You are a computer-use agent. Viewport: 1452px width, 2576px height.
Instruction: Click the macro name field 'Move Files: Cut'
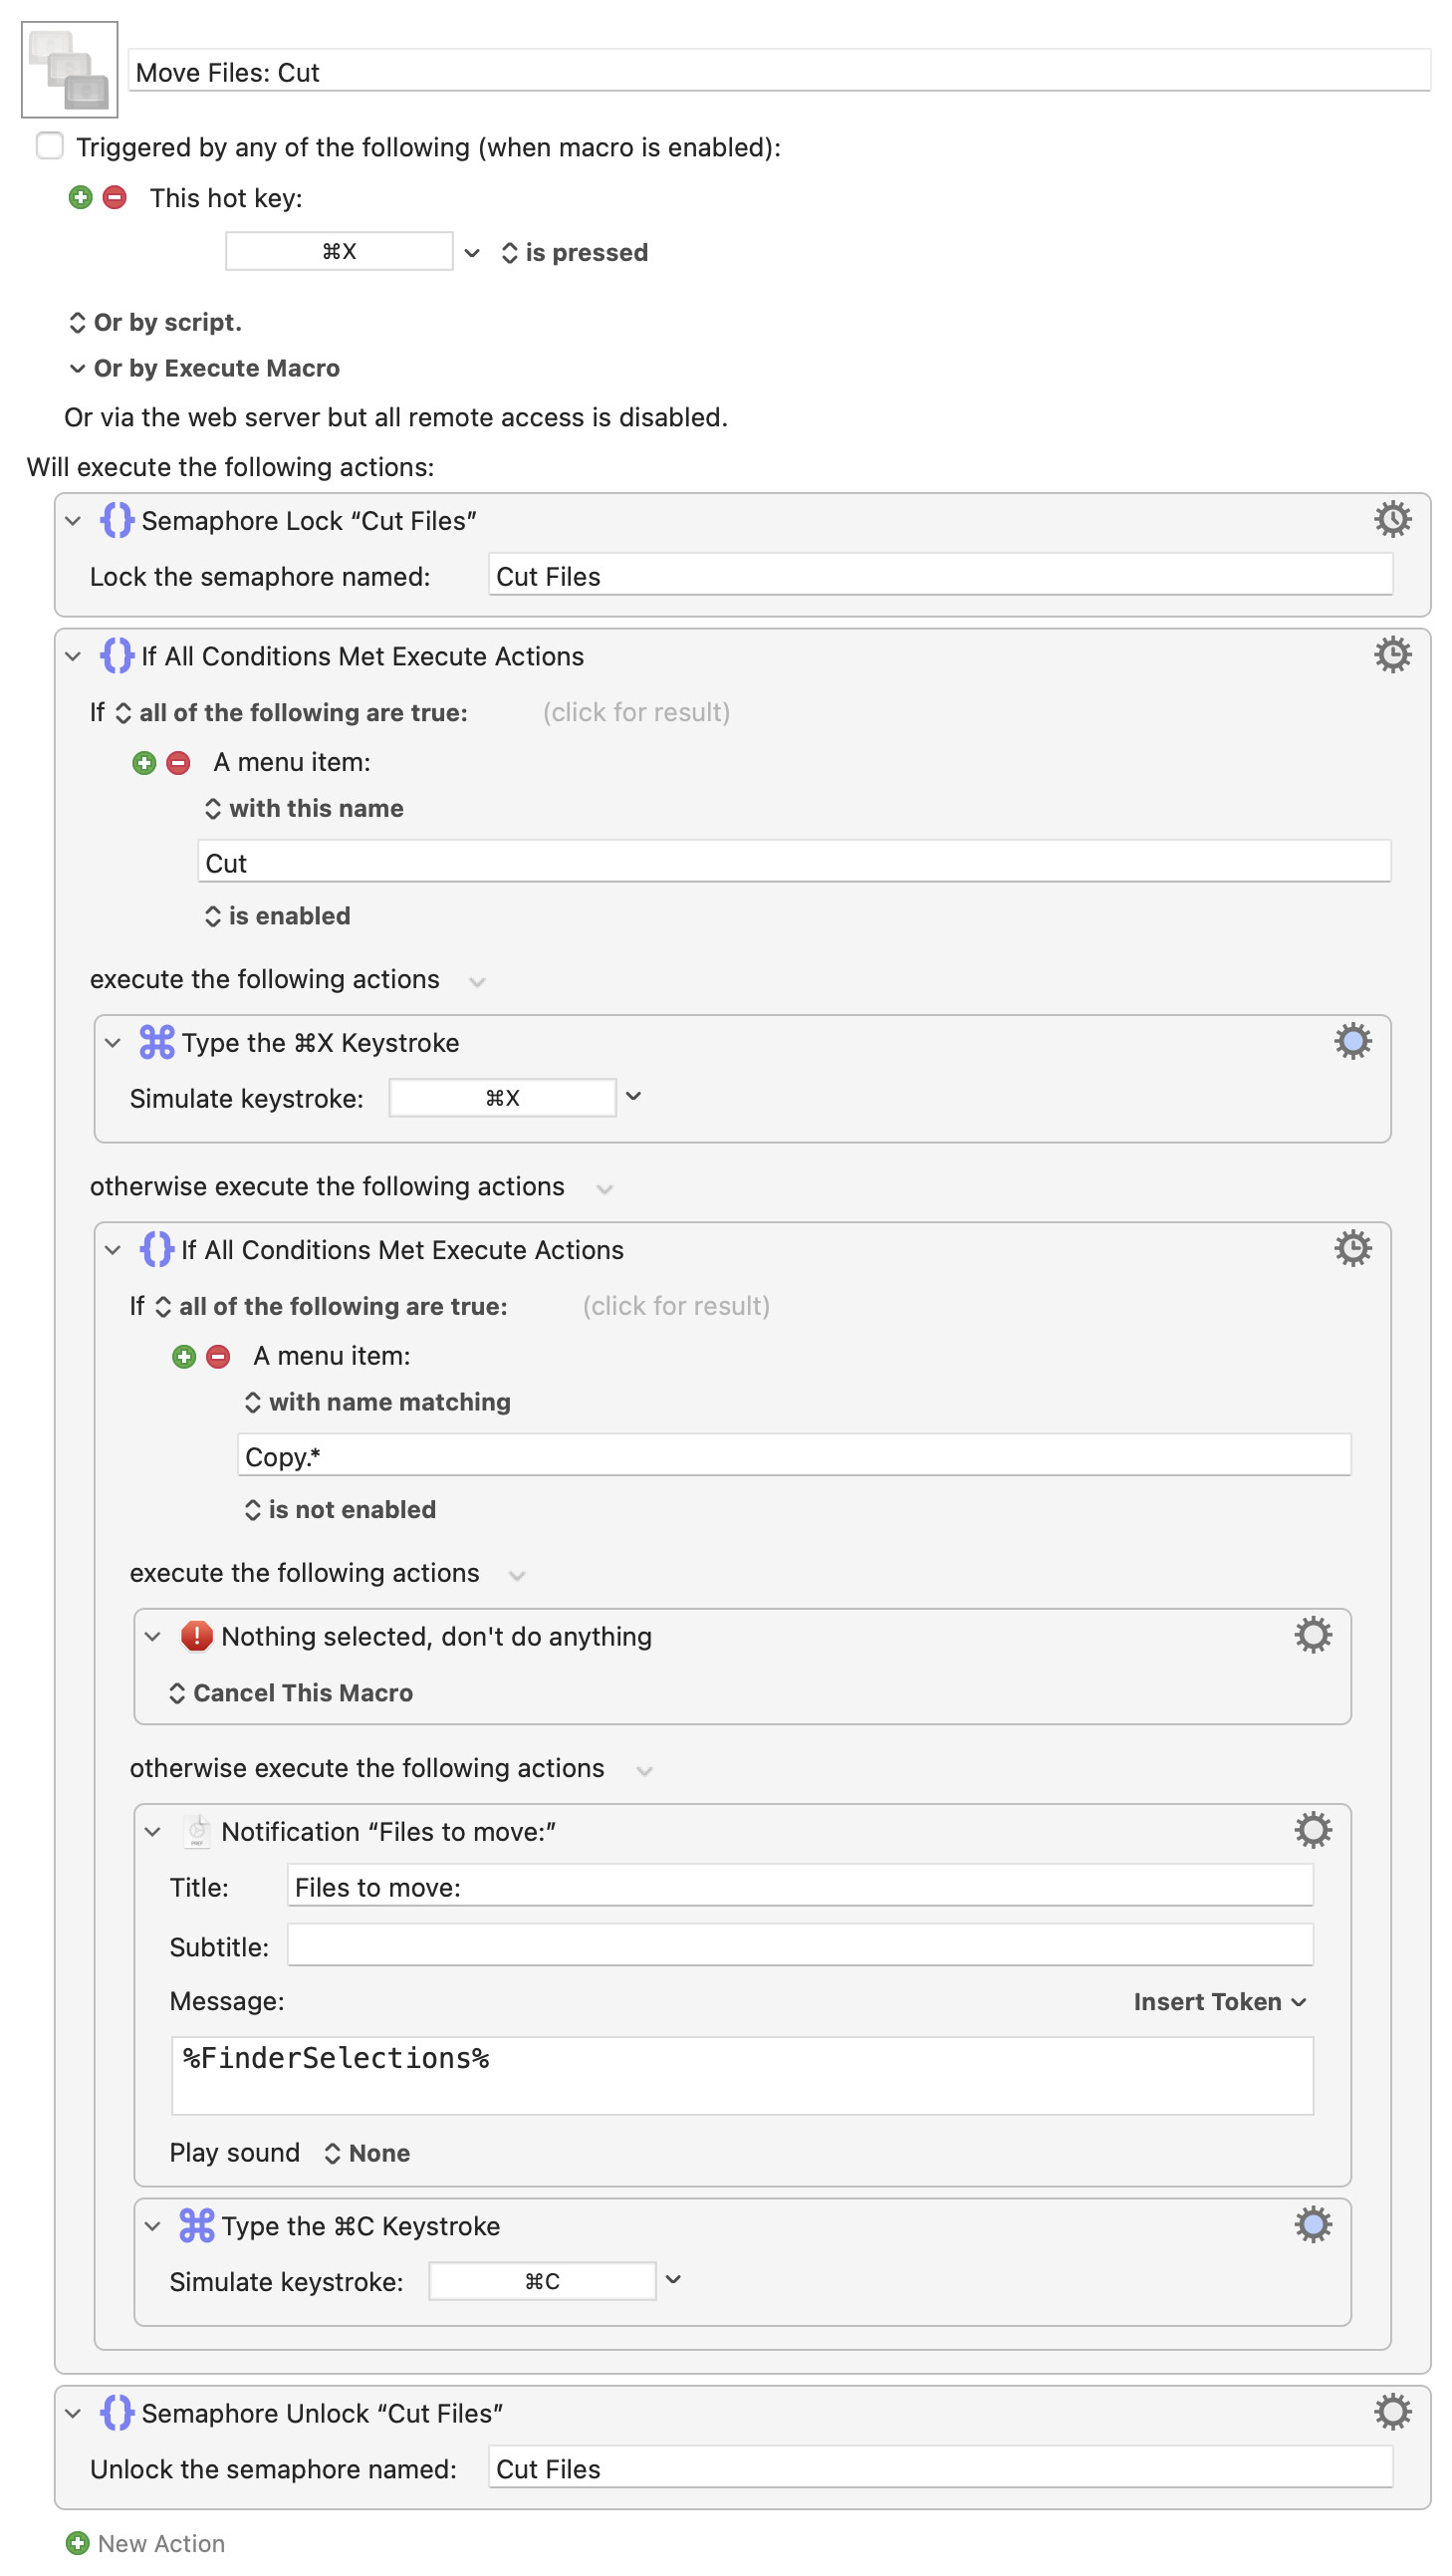pyautogui.click(x=778, y=72)
